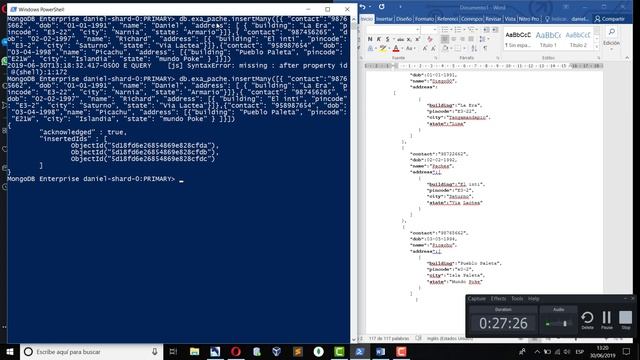
Task: Open the Windows notification center
Action: click(x=627, y=351)
